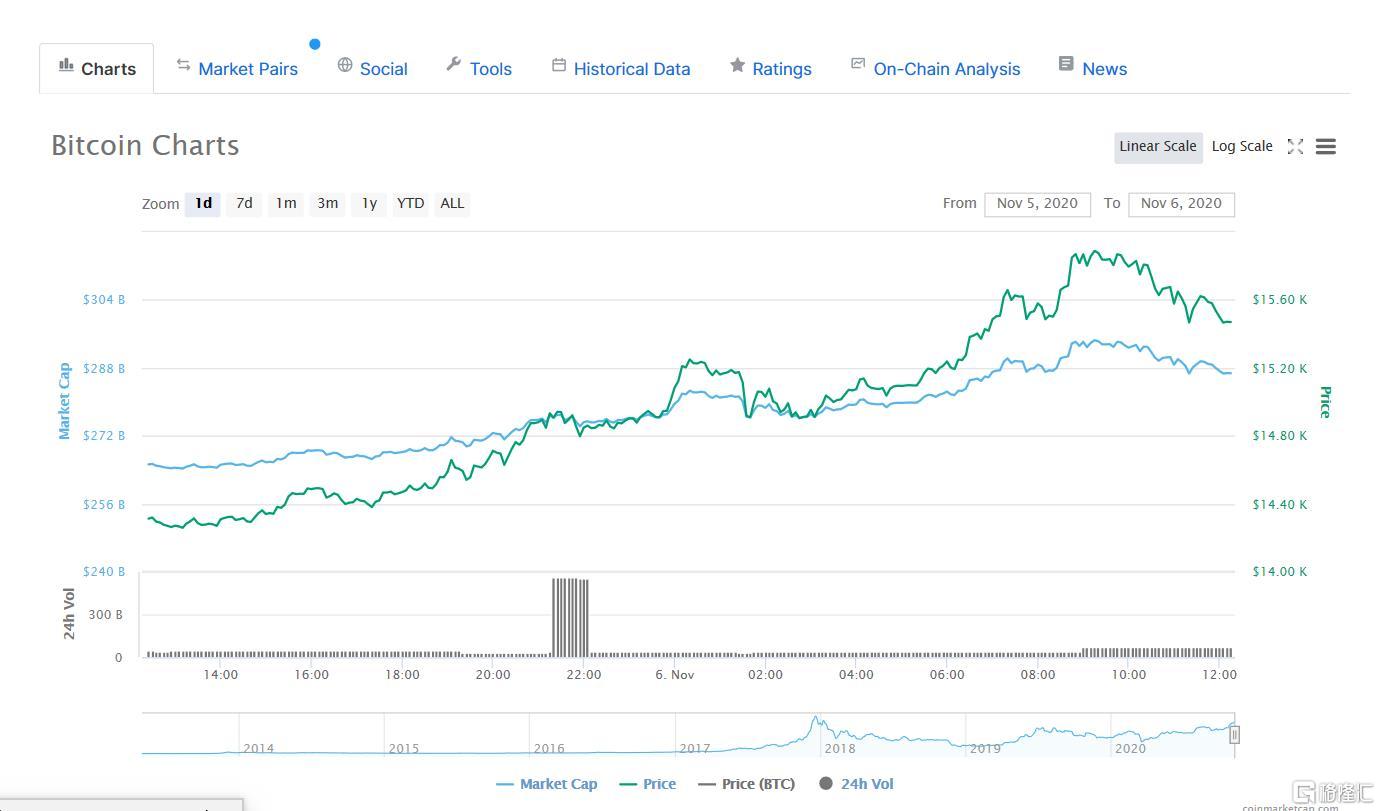Click the navigator right range handle
This screenshot has width=1380, height=811.
[1234, 734]
